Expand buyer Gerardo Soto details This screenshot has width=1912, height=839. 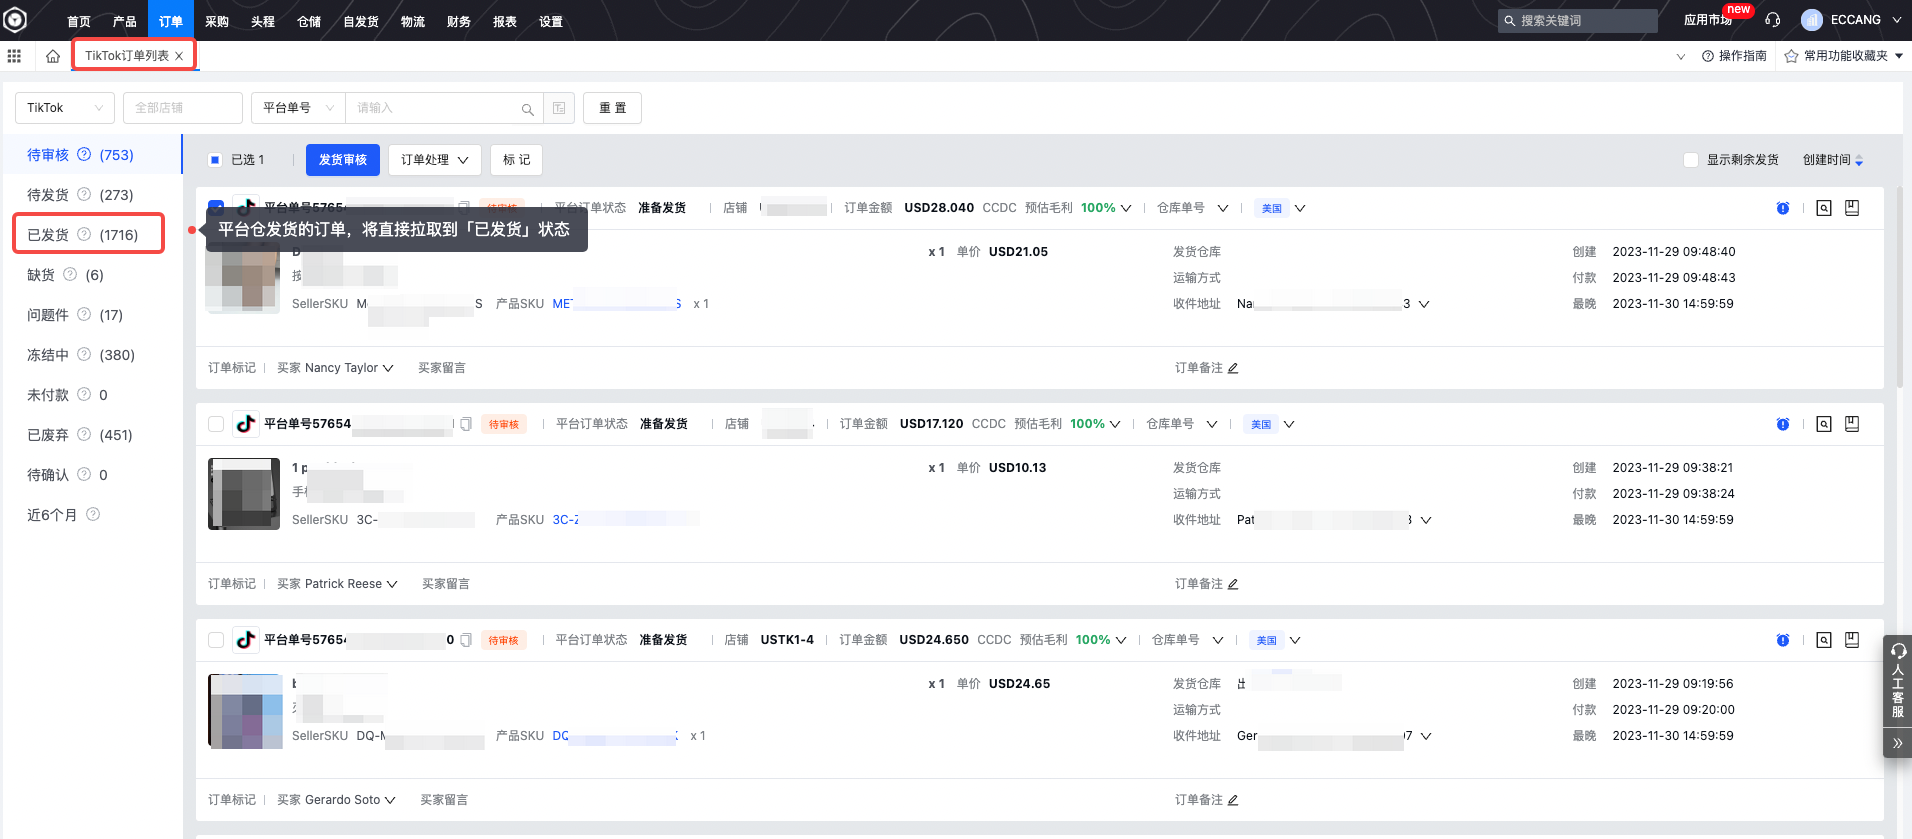(390, 800)
